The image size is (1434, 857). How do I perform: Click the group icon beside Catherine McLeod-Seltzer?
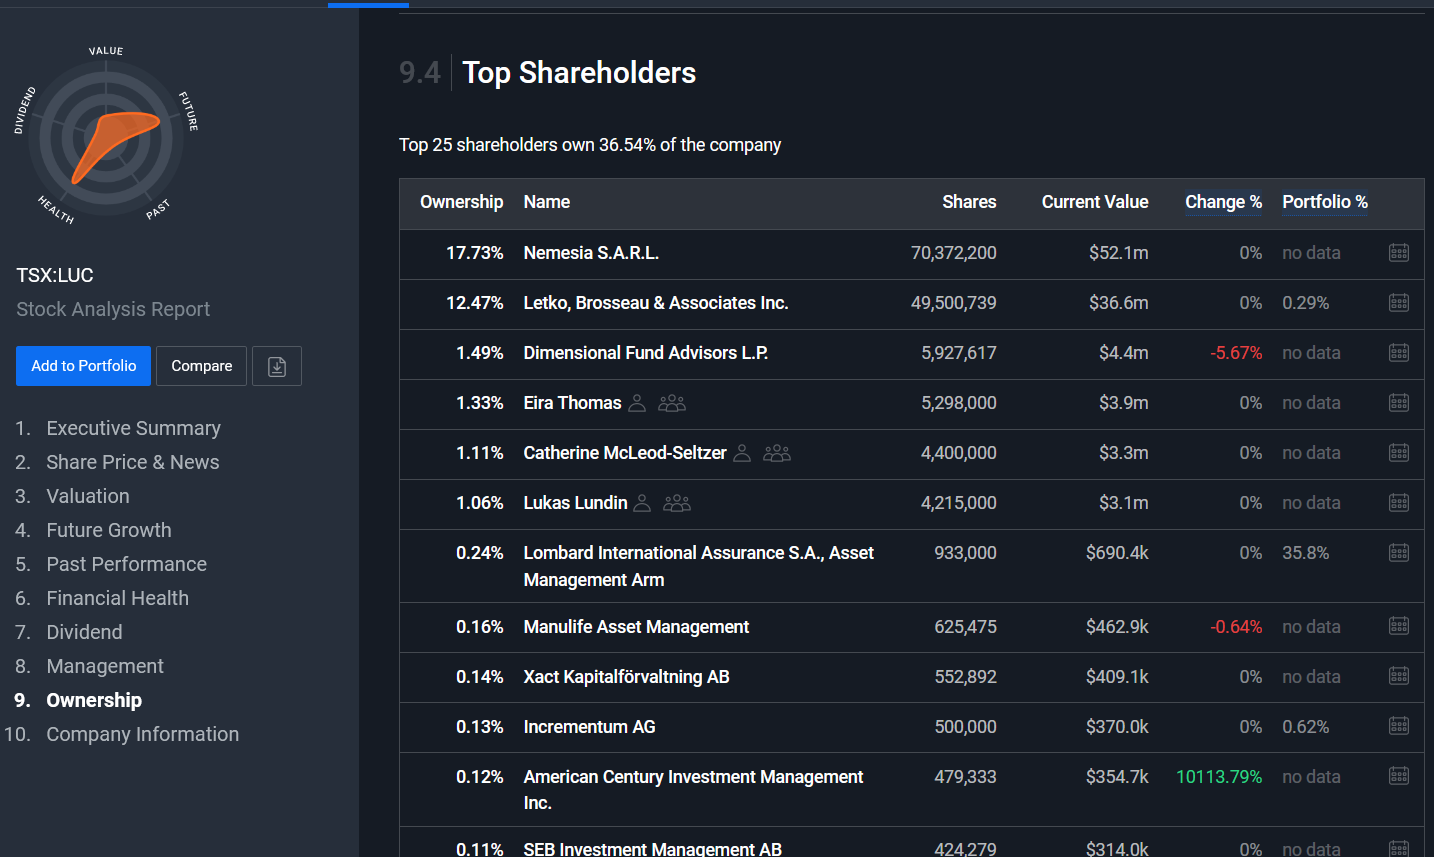tap(777, 453)
